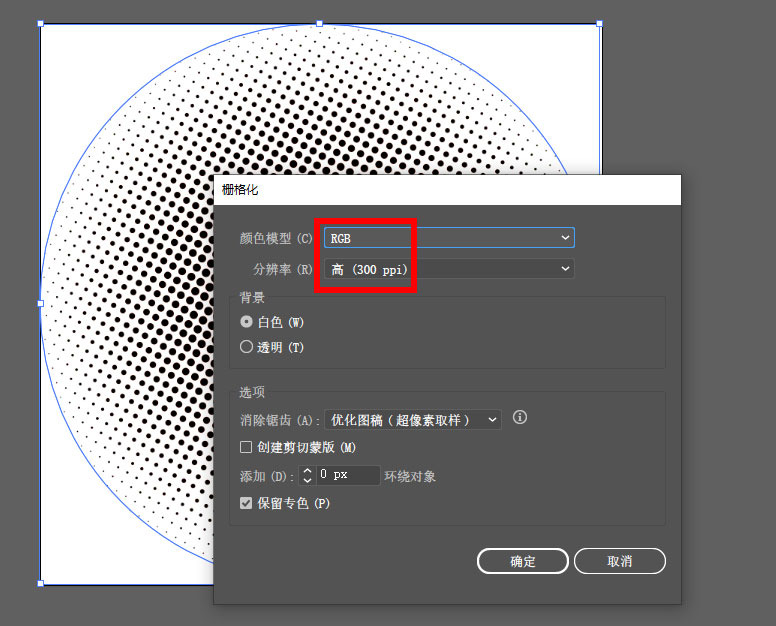This screenshot has width=776, height=626.
Task: Click the top-right selection handle of artwork
Action: tap(599, 23)
